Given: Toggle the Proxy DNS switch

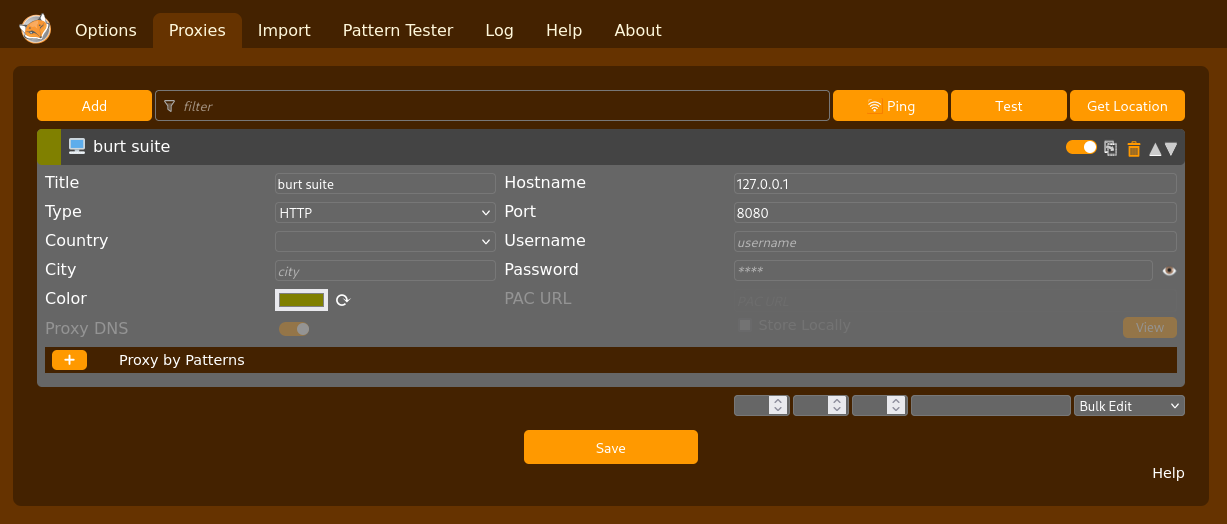Looking at the screenshot, I should [x=294, y=328].
